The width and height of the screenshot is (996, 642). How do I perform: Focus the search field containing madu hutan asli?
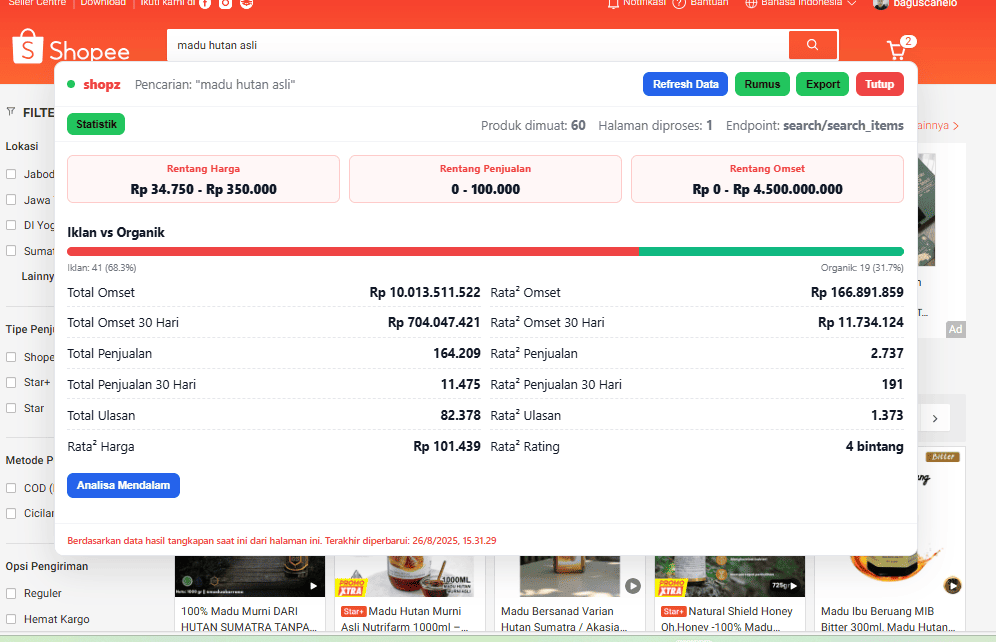pyautogui.click(x=477, y=45)
